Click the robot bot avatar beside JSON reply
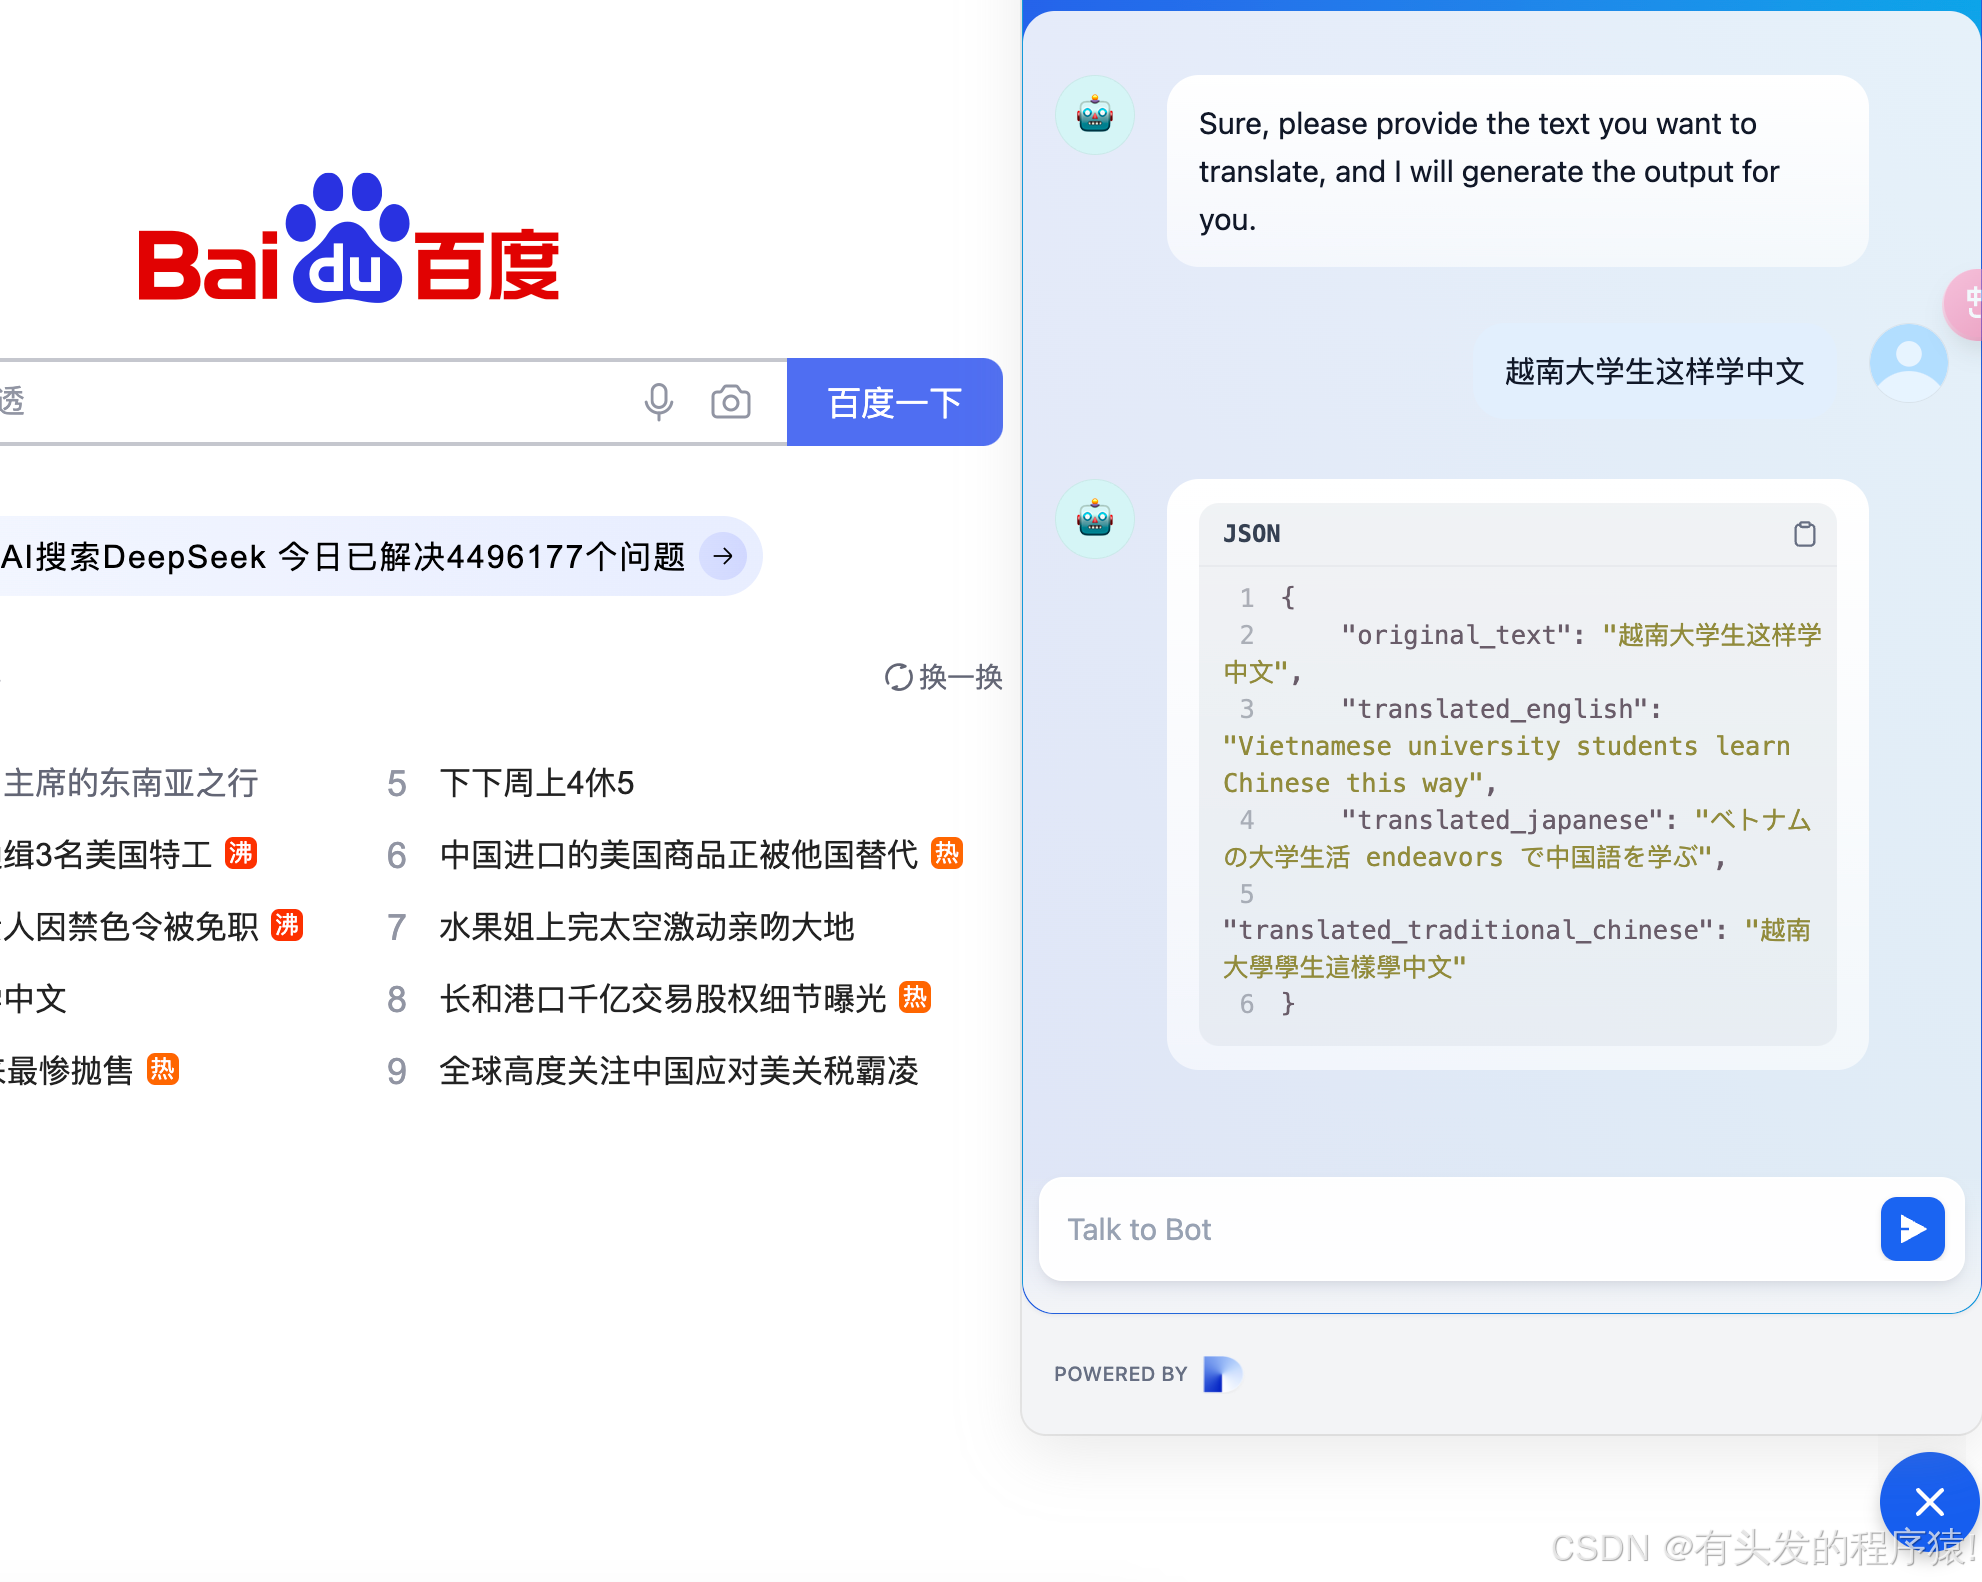The height and width of the screenshot is (1582, 1982). (x=1095, y=519)
